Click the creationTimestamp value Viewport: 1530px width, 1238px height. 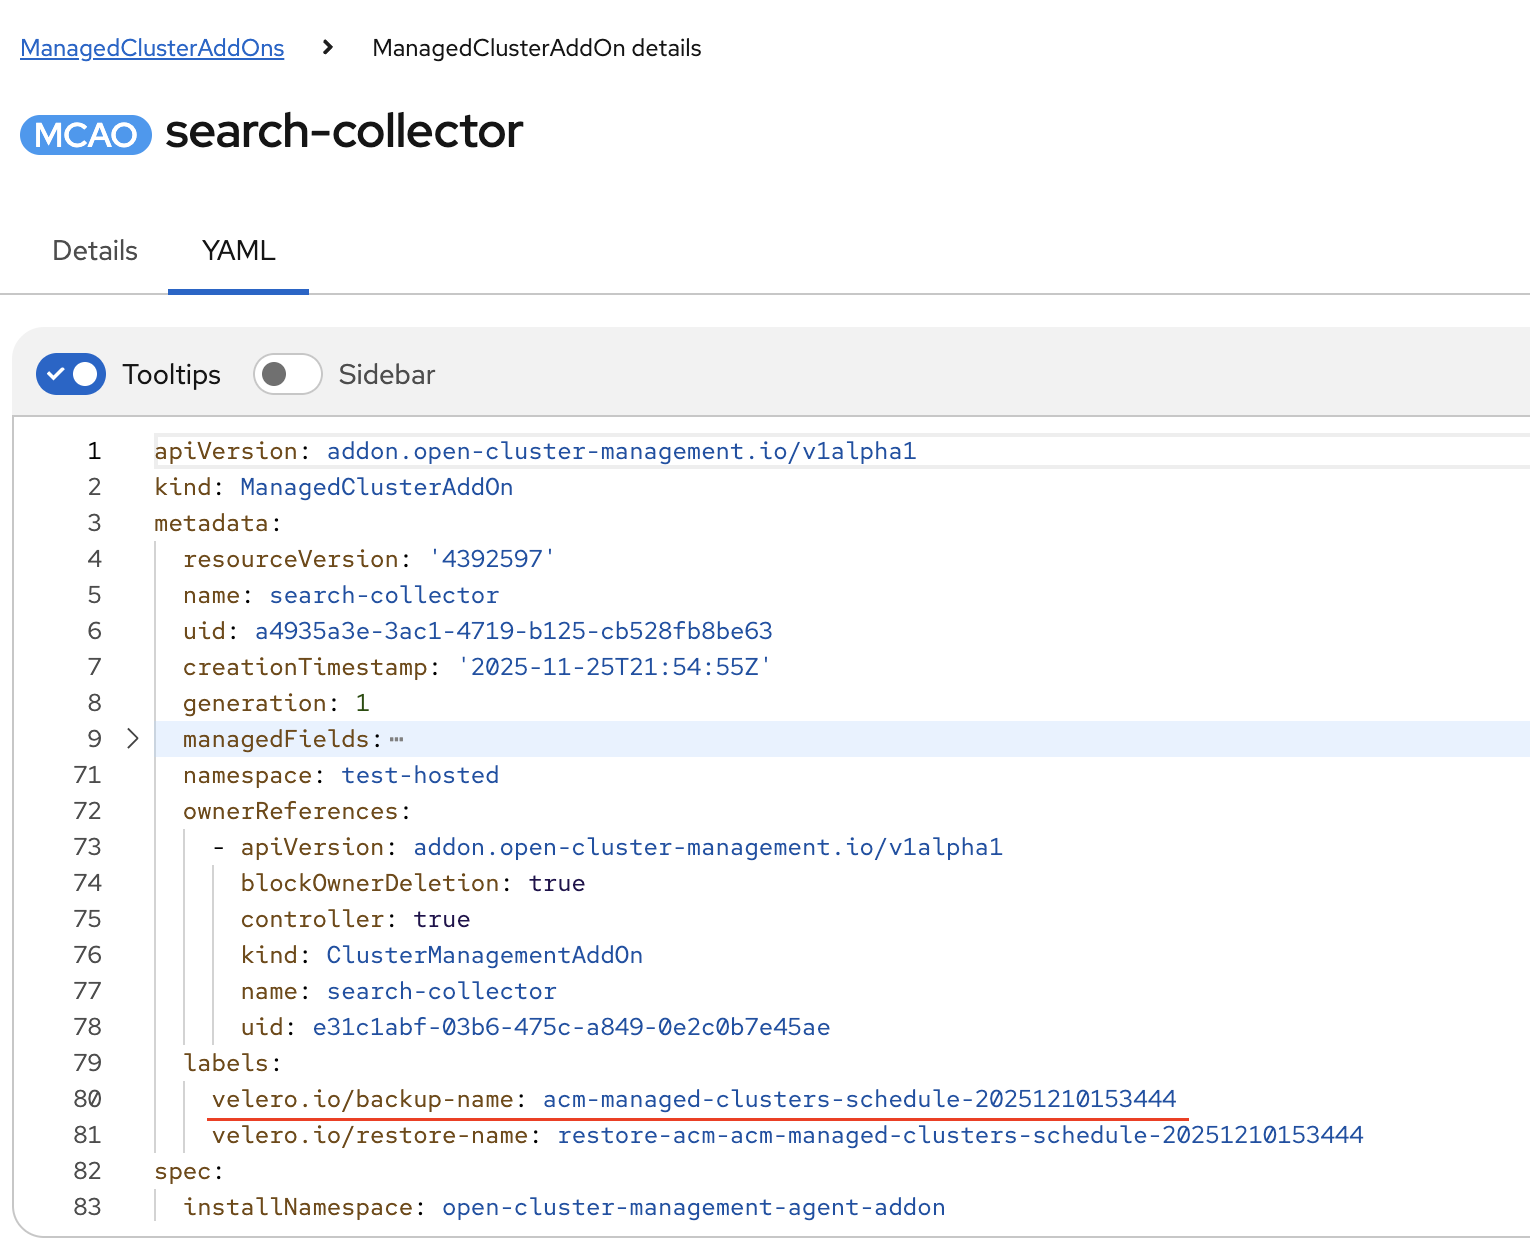614,667
